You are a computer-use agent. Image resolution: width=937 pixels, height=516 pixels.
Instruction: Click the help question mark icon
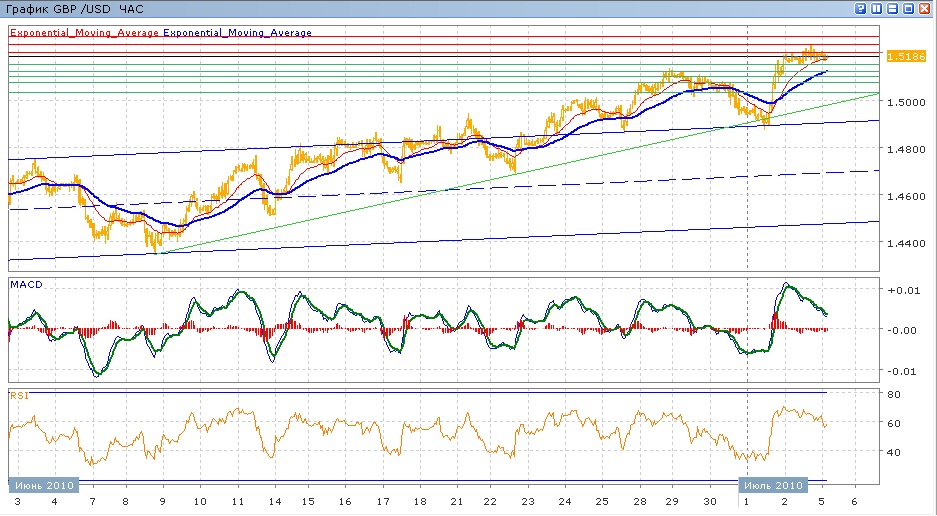coord(861,8)
